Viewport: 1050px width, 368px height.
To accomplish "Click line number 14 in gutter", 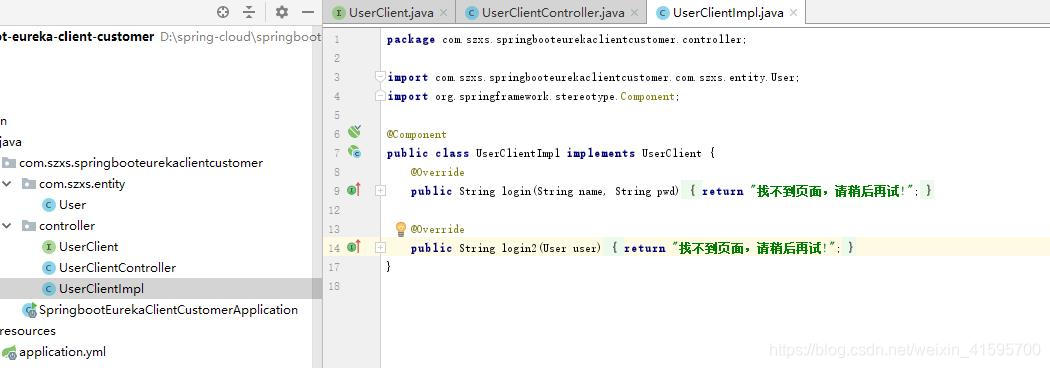I will 333,248.
